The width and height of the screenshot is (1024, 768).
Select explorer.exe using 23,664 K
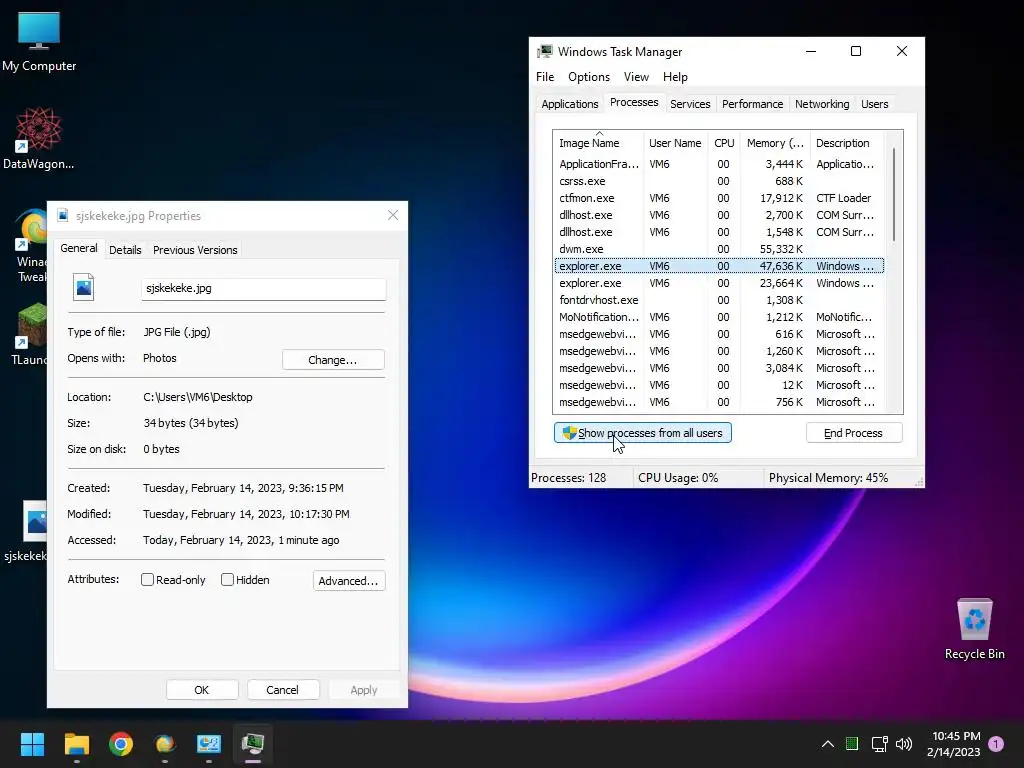(x=718, y=283)
